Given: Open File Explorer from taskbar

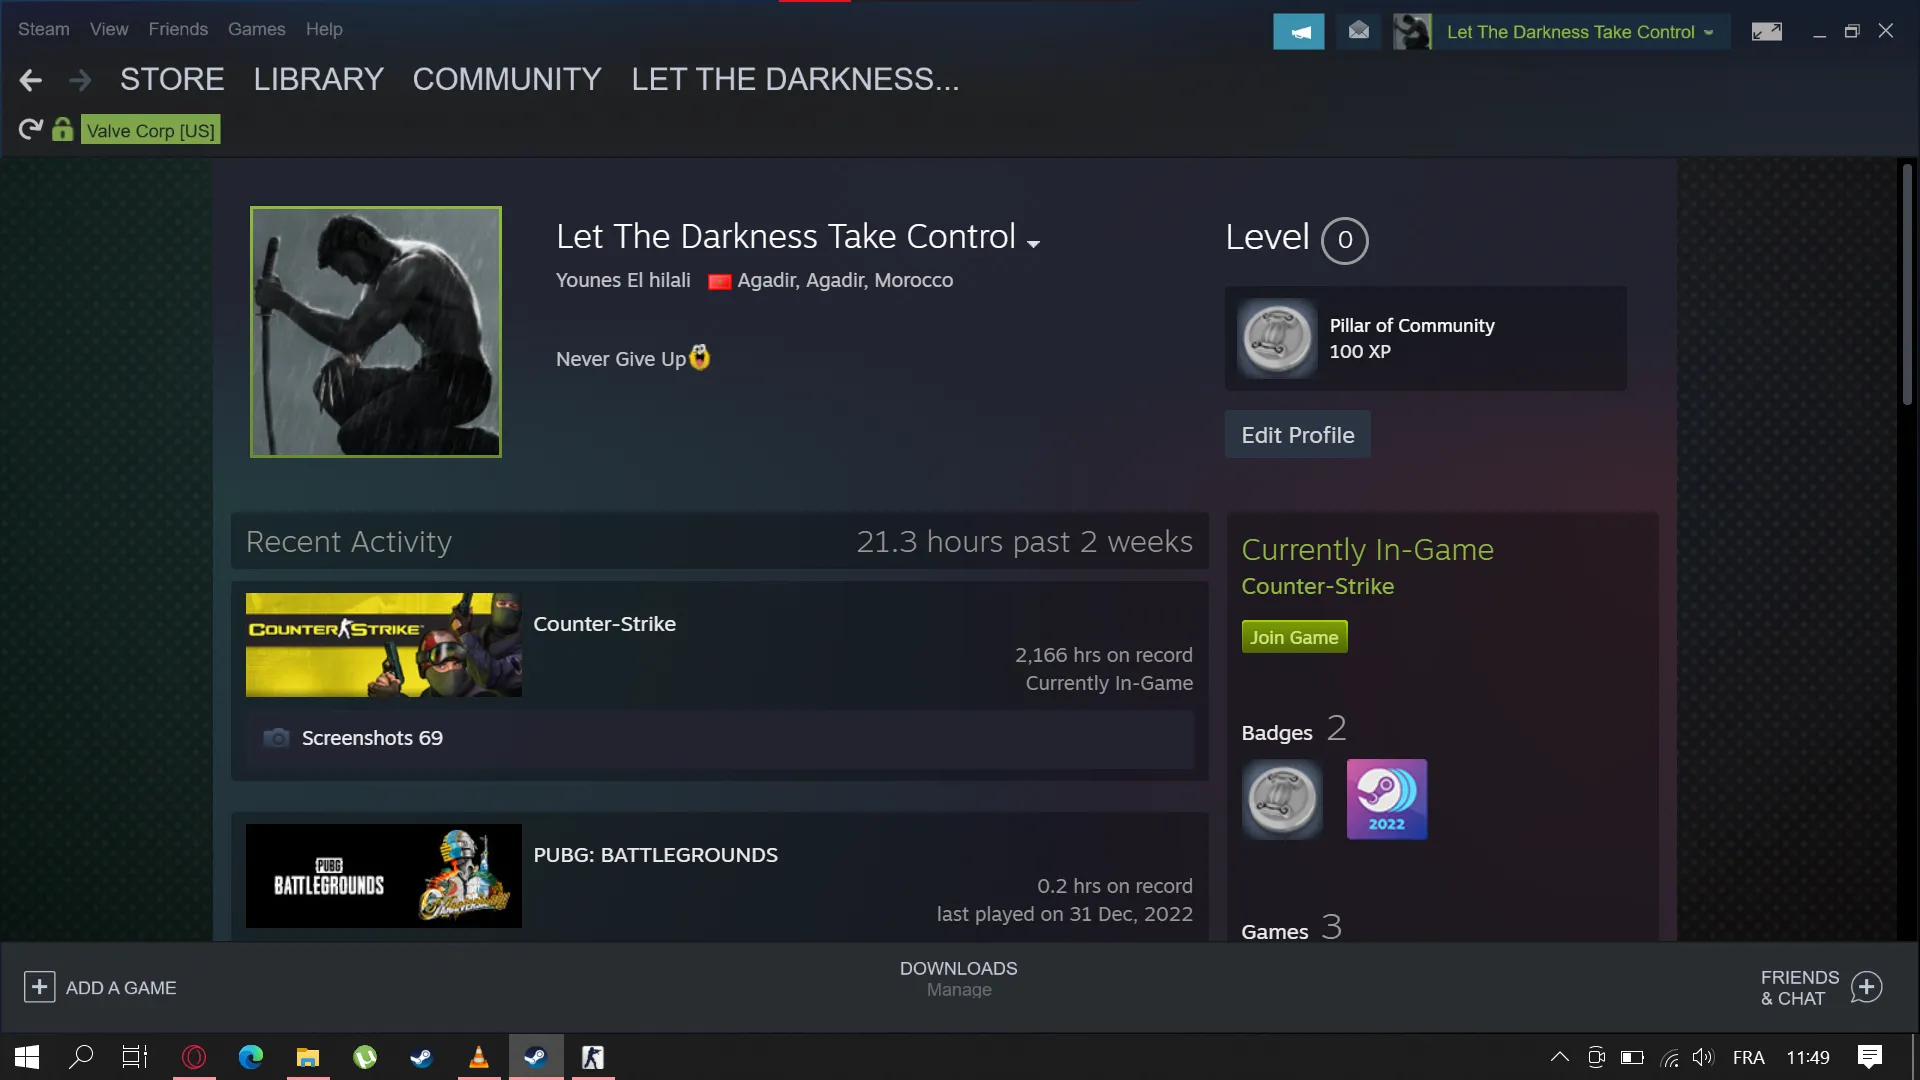Looking at the screenshot, I should [x=308, y=1057].
